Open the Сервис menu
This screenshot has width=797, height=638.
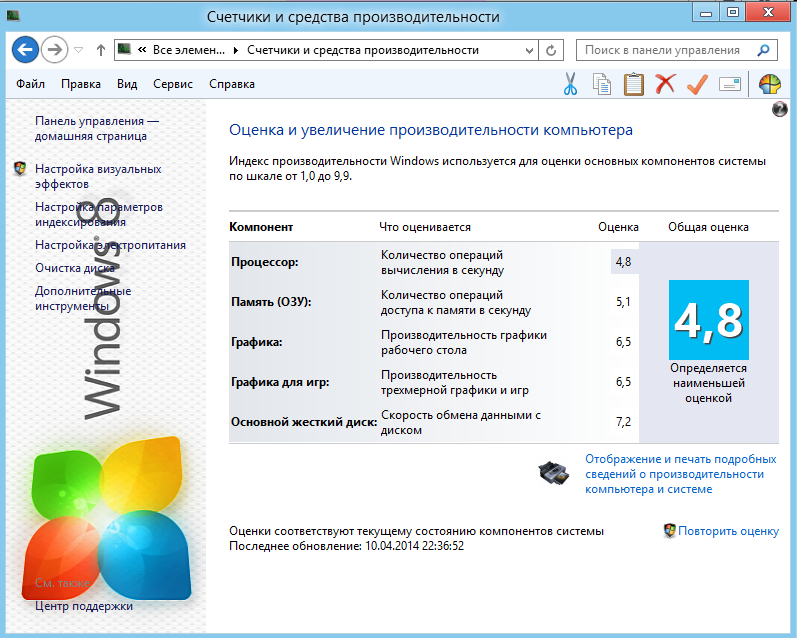click(x=173, y=84)
